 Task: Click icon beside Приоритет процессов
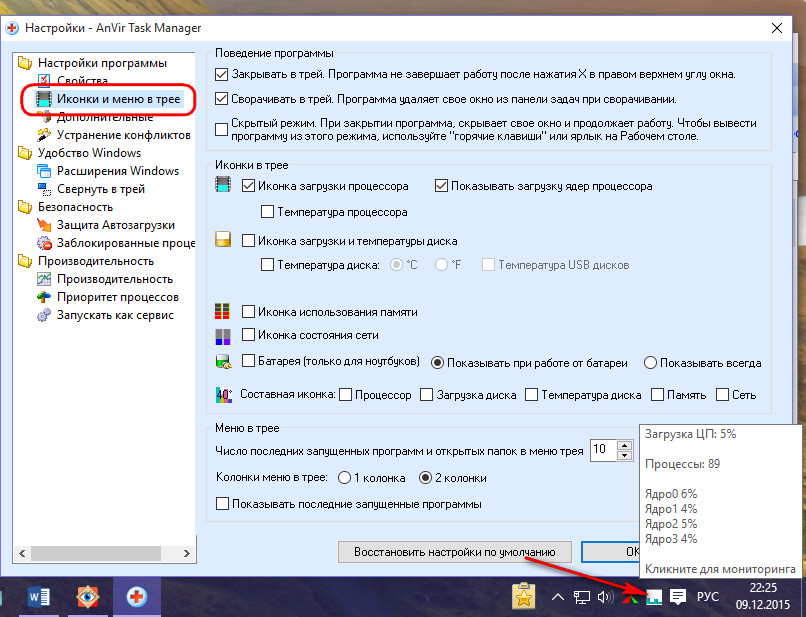coord(44,297)
